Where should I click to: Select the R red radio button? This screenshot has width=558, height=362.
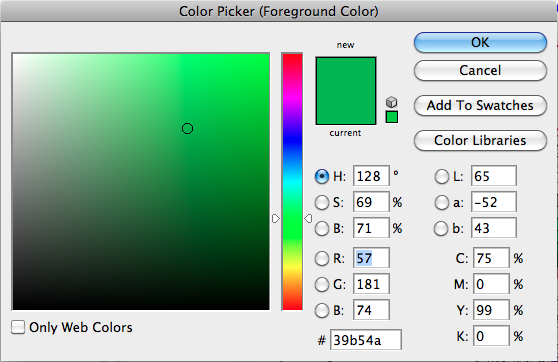point(322,258)
